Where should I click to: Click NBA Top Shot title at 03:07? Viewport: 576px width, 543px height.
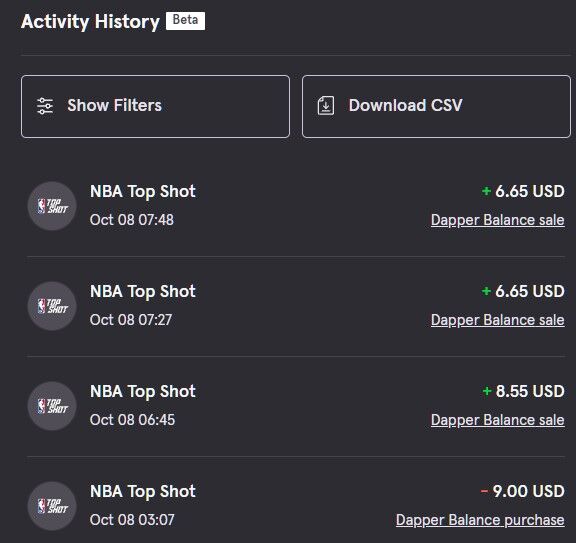(143, 492)
